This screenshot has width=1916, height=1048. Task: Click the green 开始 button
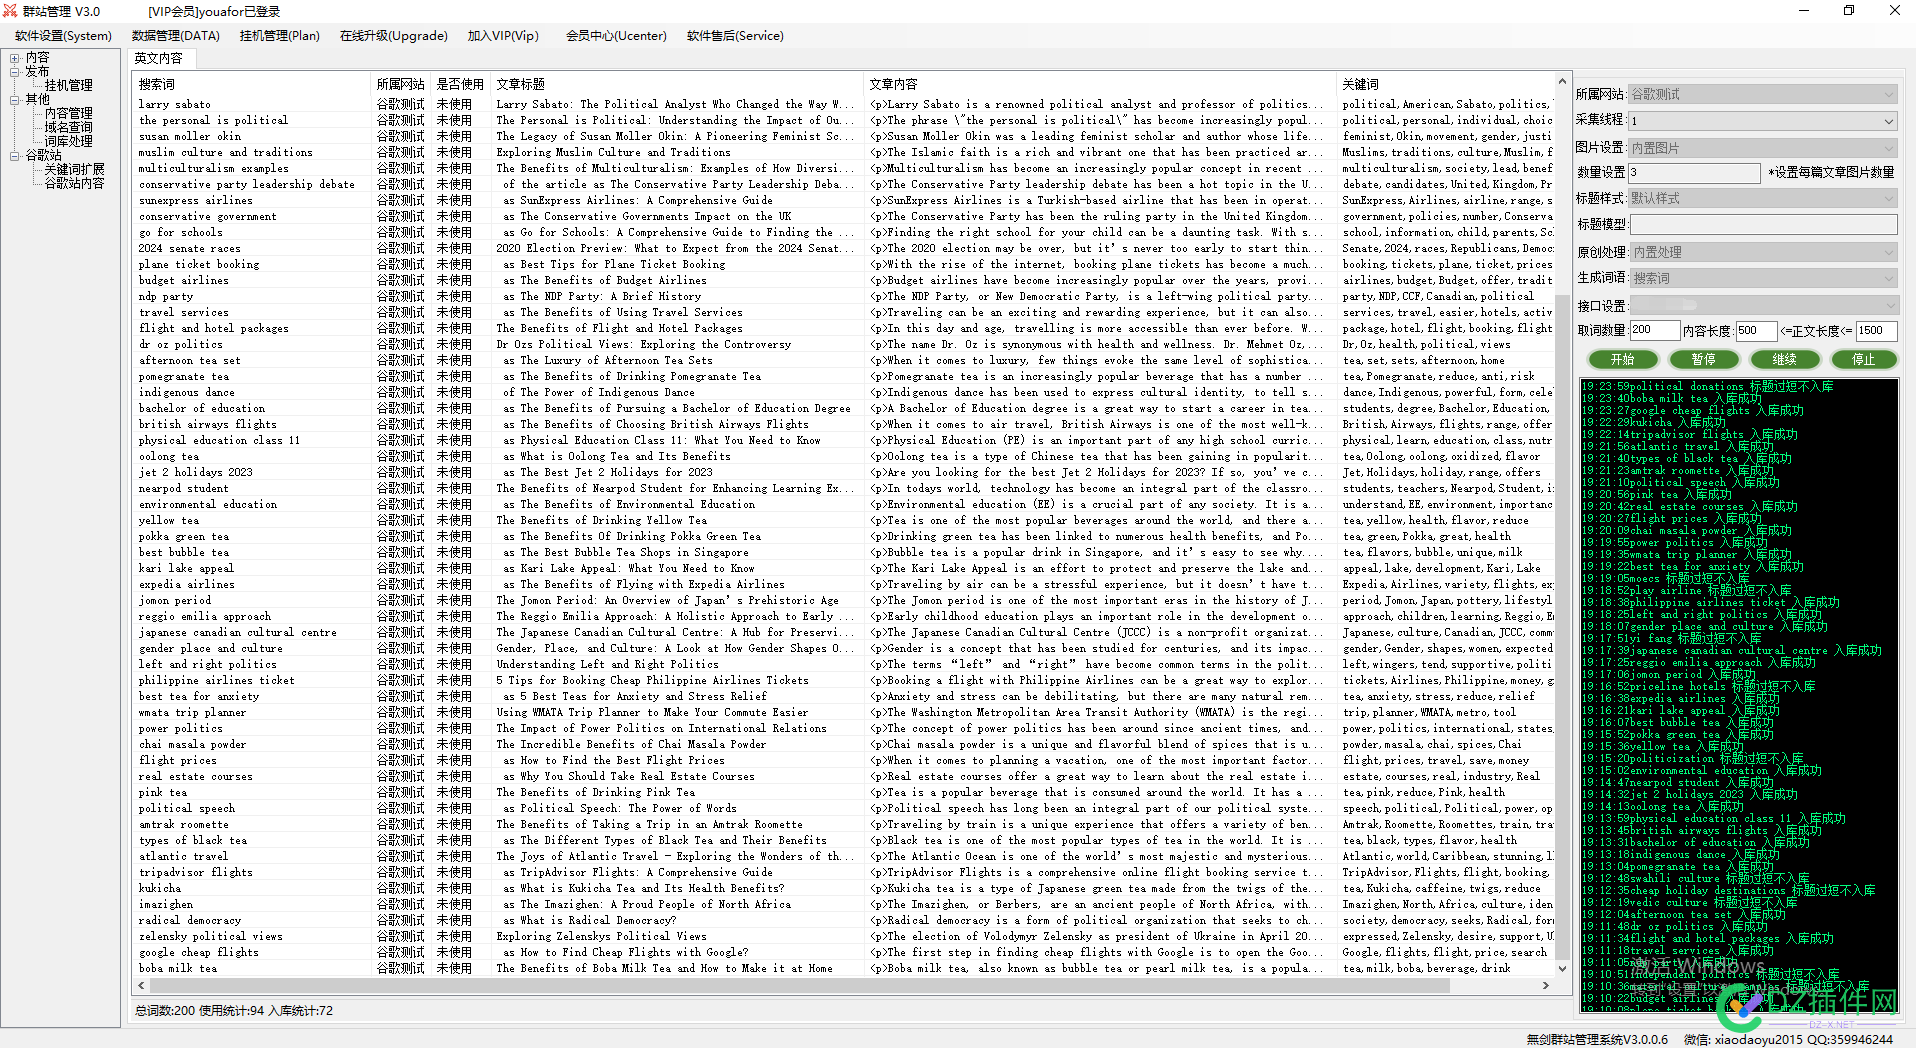pos(1622,359)
